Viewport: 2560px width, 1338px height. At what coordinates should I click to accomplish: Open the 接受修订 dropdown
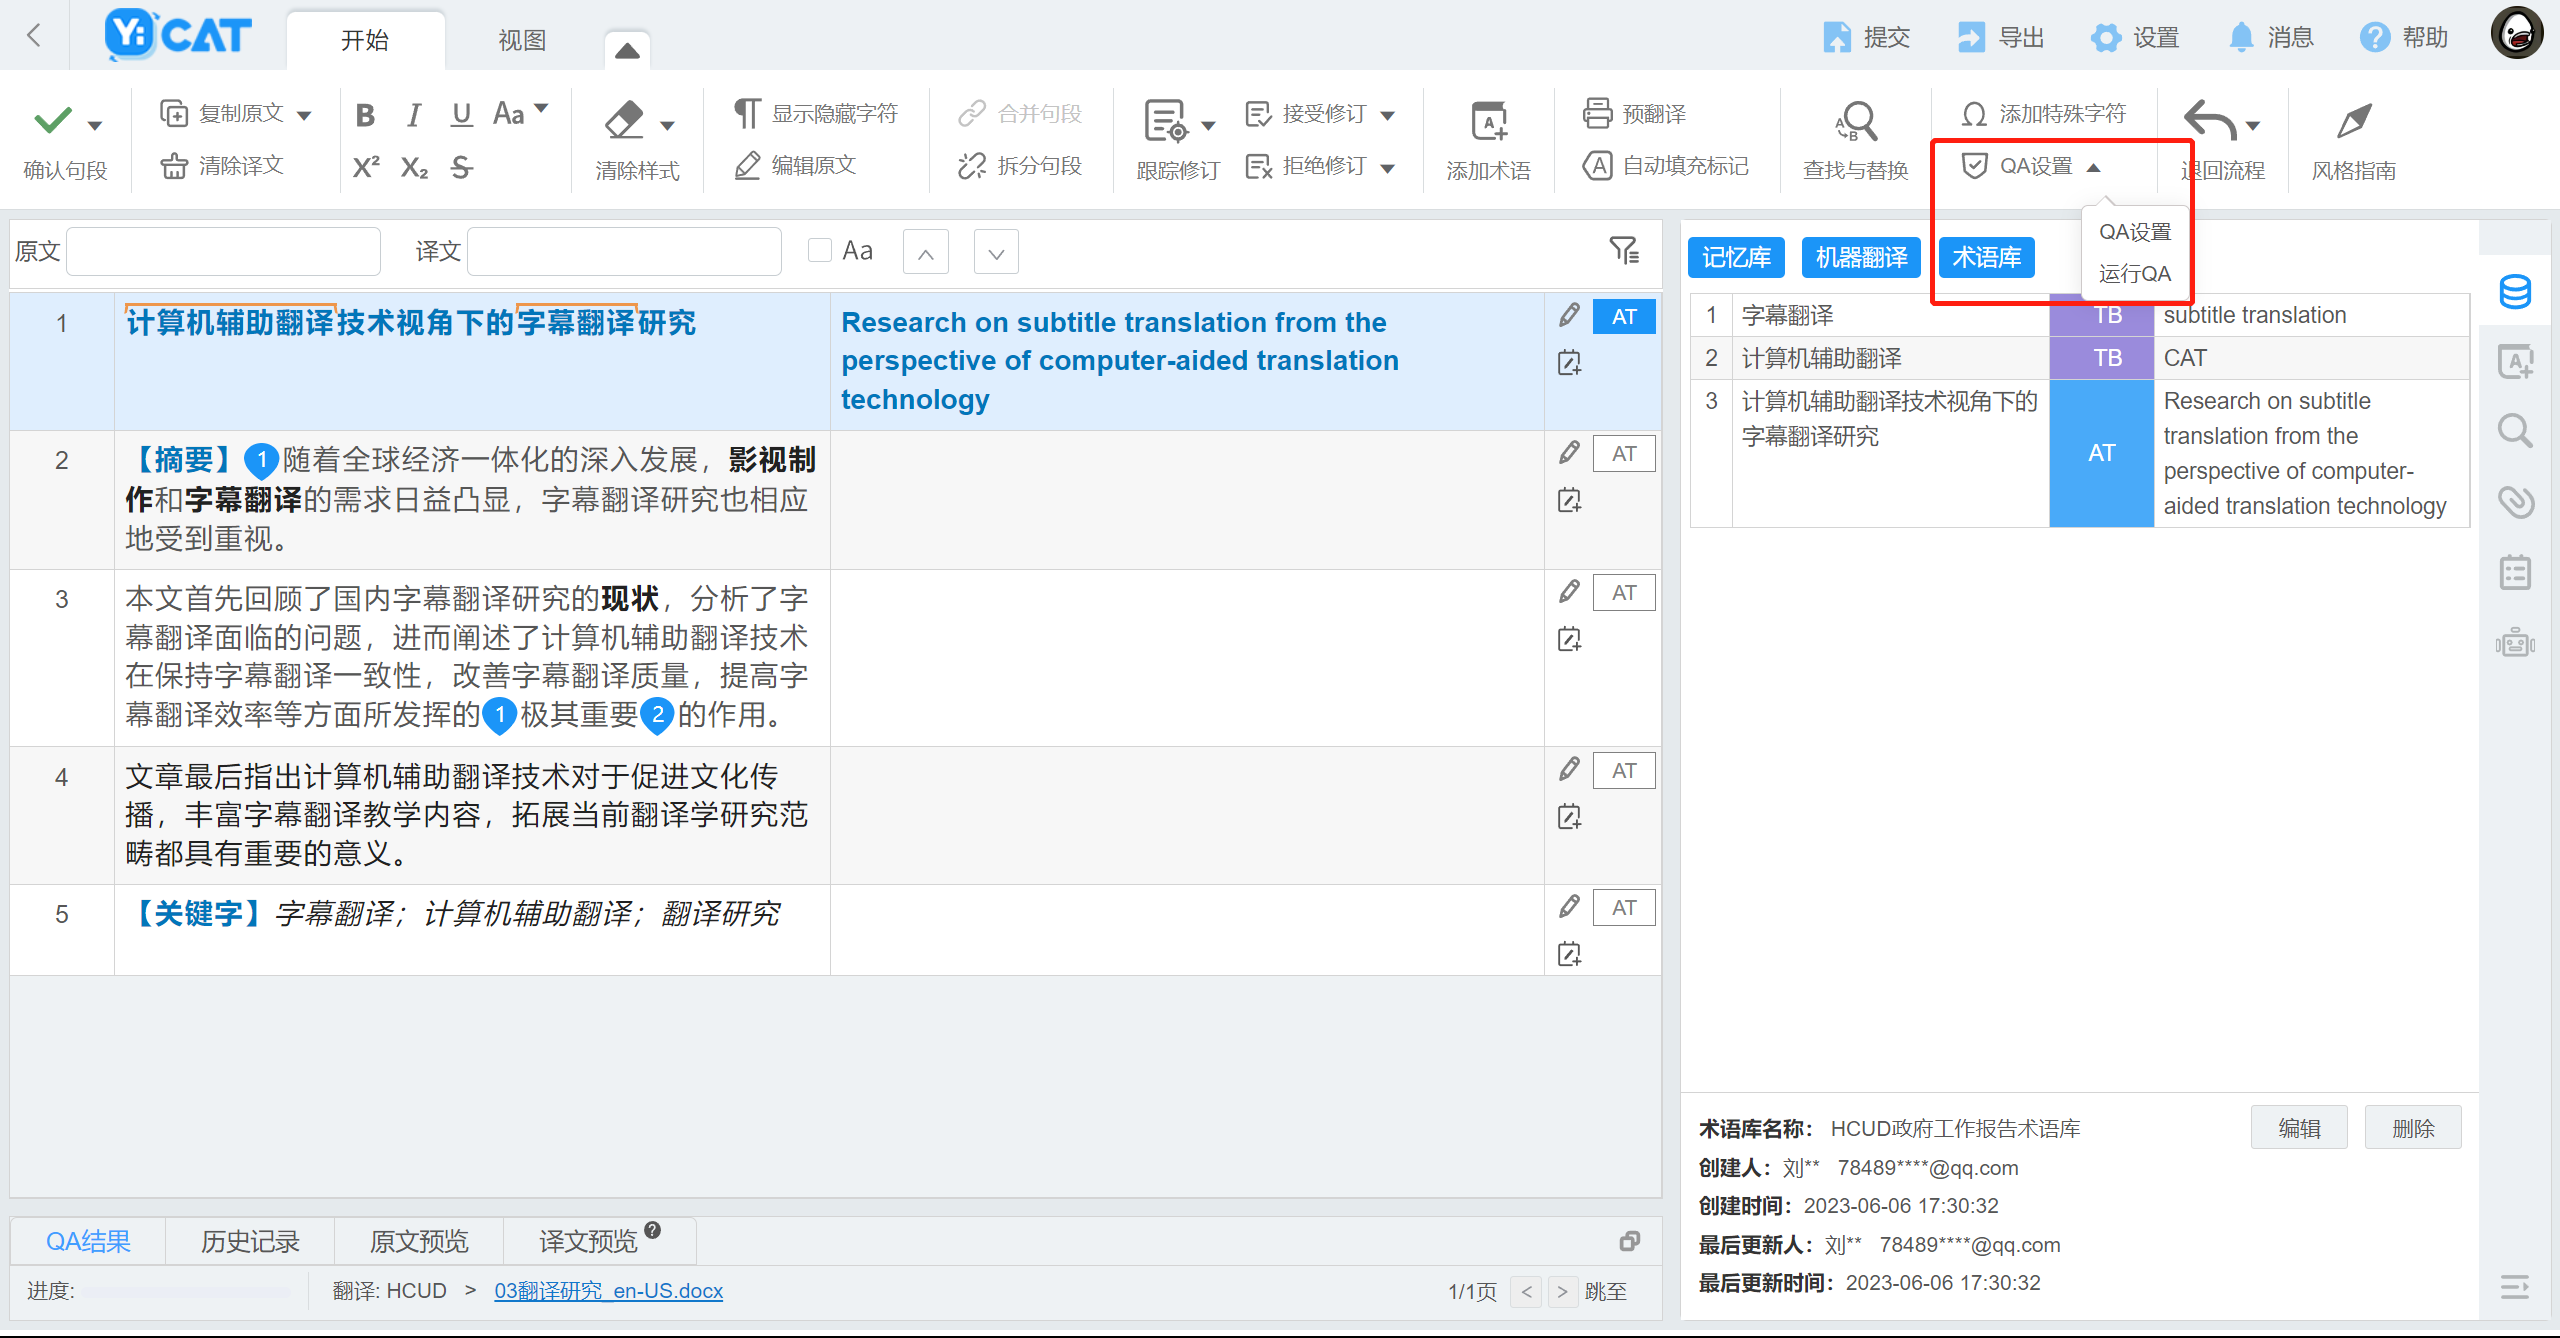[x=1389, y=114]
